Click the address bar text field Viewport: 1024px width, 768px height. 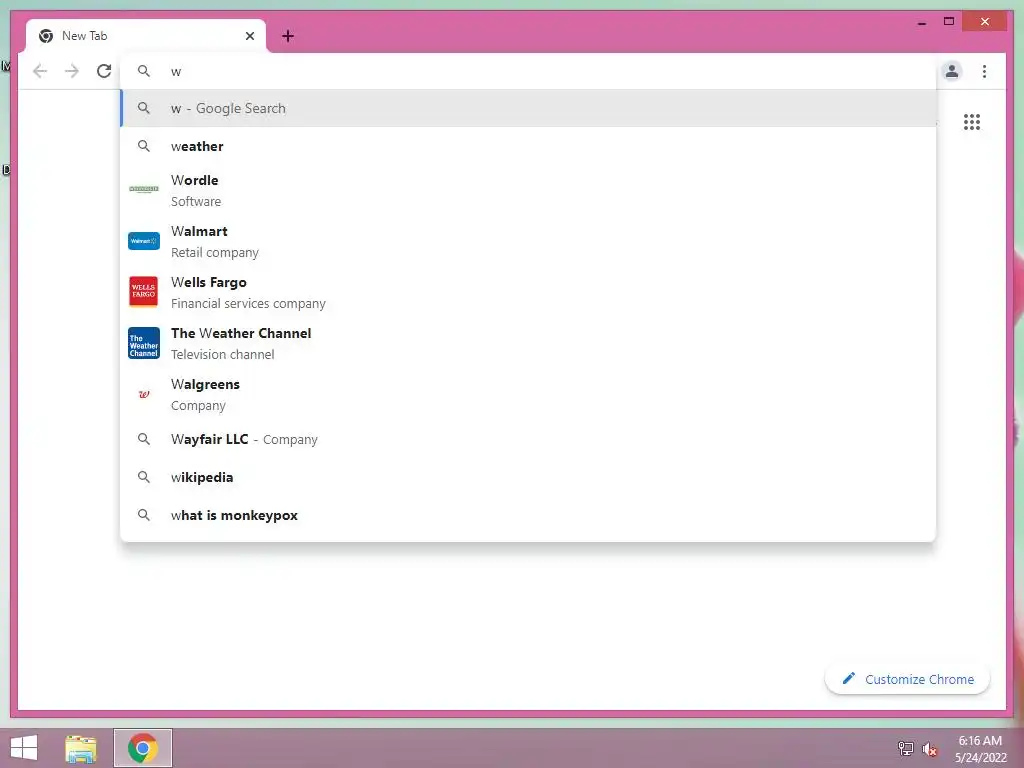[528, 71]
